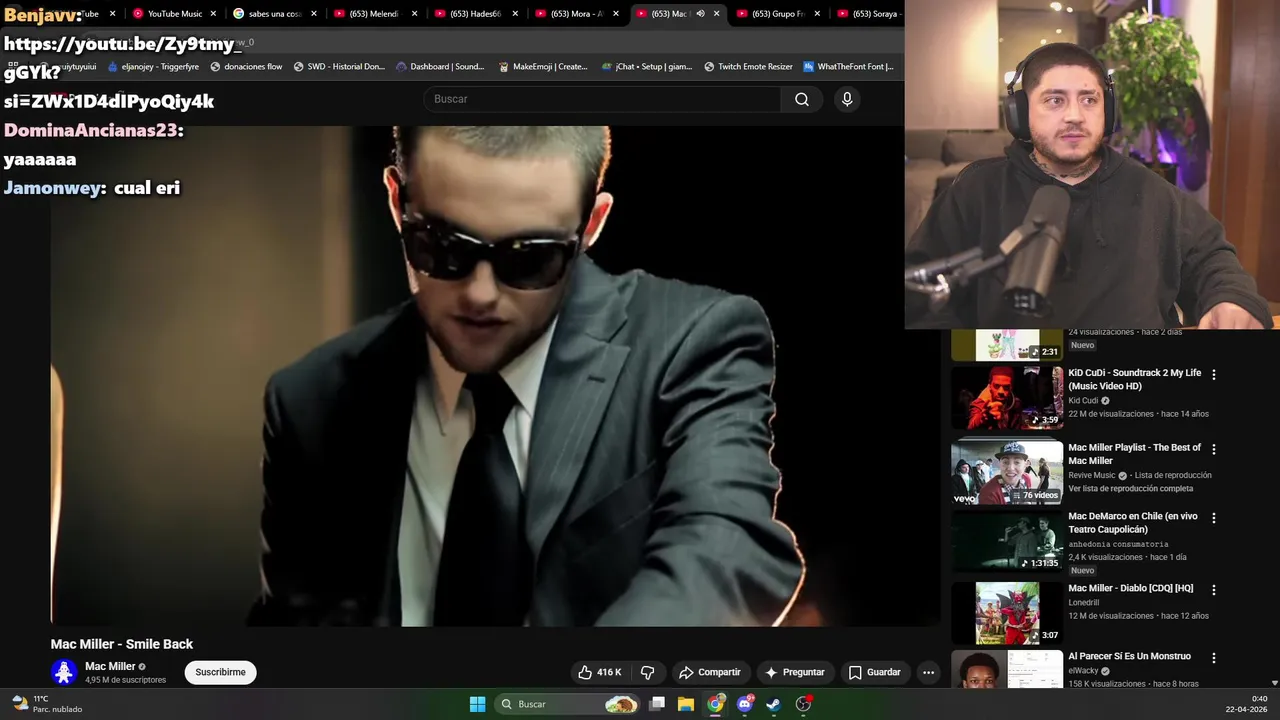Open the more actions ellipsis below video
This screenshot has height=720, width=1280.
928,672
